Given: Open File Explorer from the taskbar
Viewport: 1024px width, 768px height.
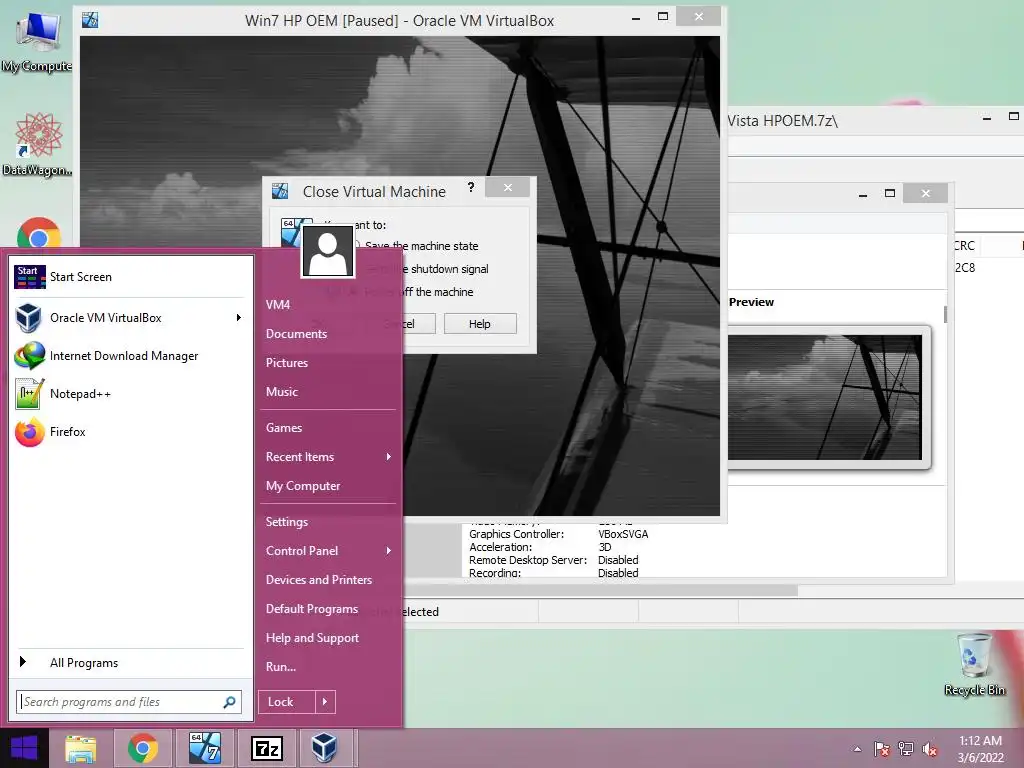Looking at the screenshot, I should tap(81, 748).
